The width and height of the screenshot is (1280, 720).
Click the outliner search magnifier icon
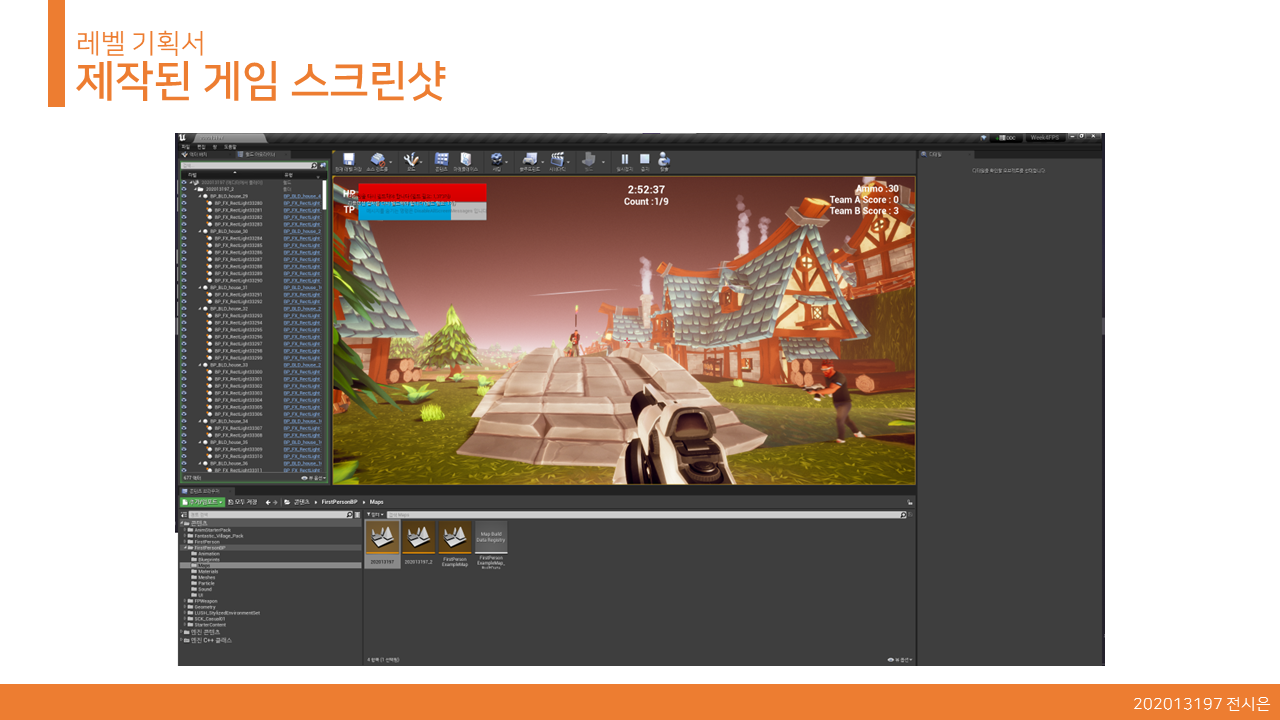tap(313, 165)
